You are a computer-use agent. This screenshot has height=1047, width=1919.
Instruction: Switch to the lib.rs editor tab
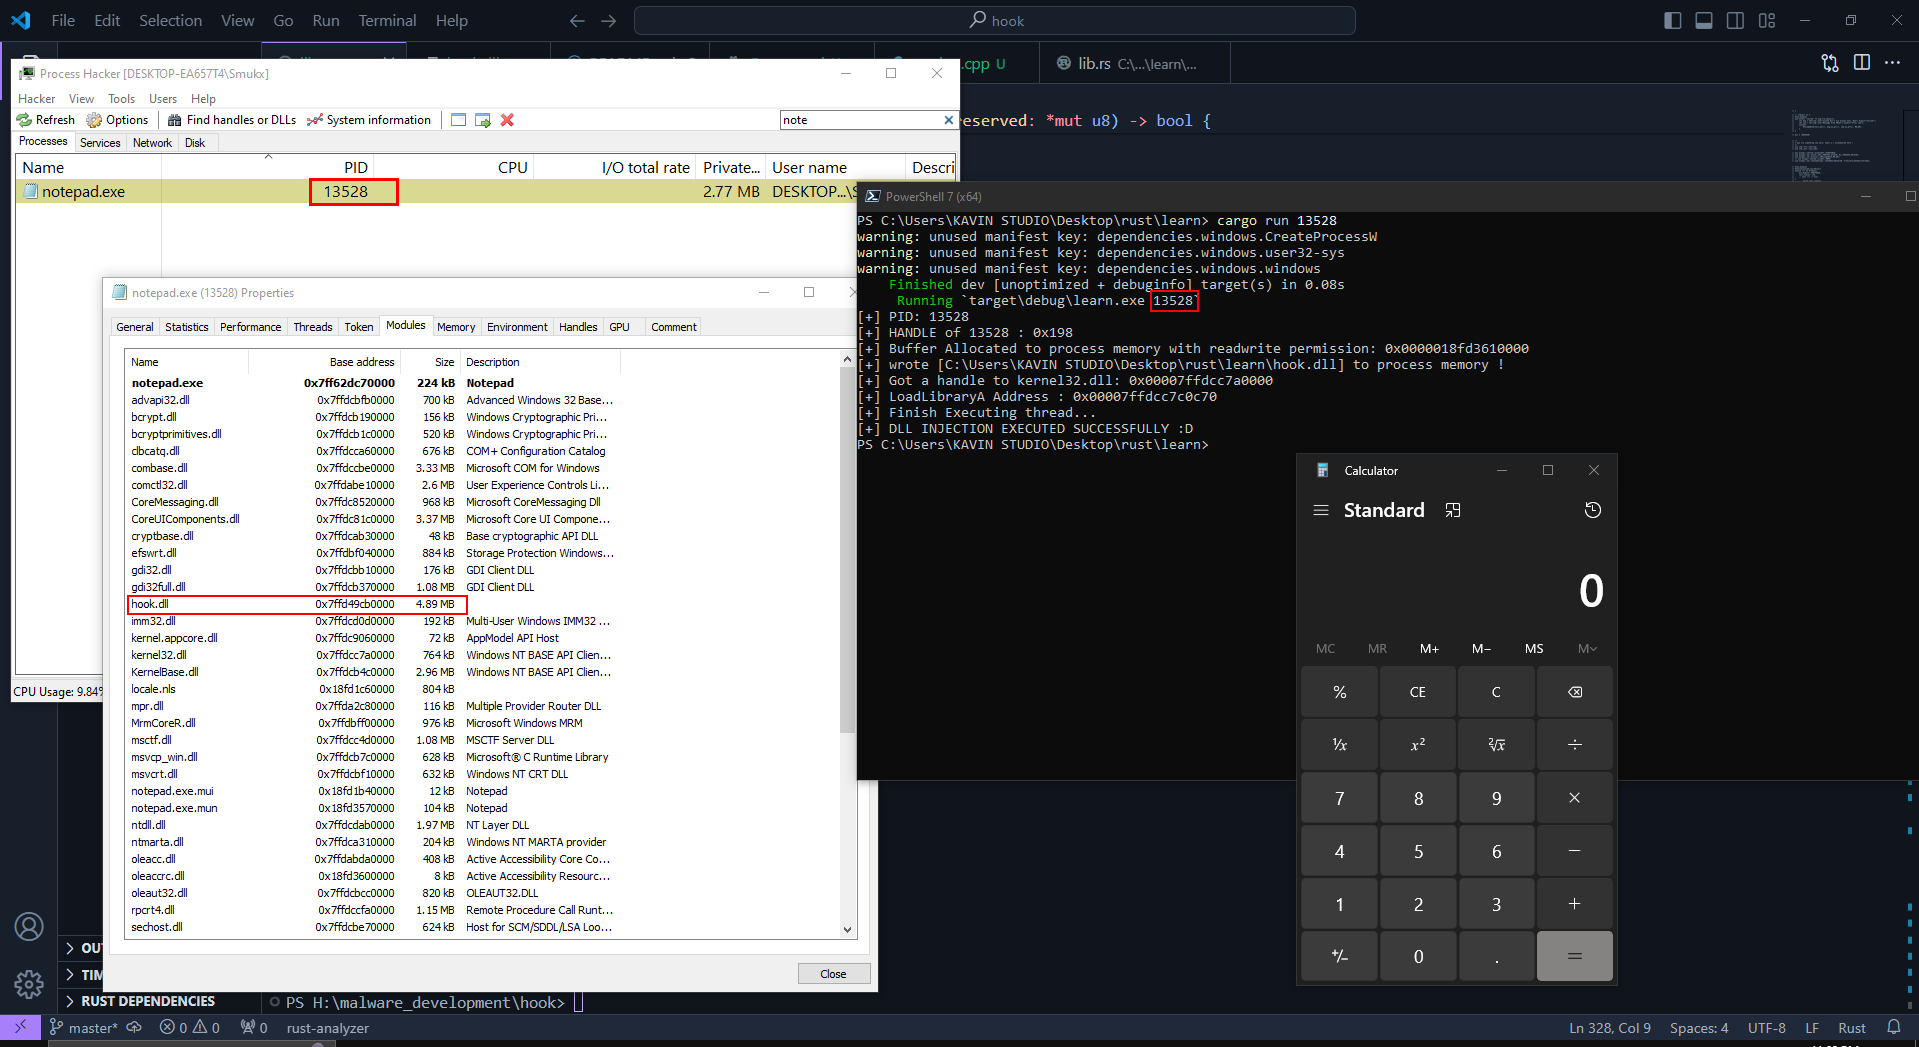[1135, 64]
